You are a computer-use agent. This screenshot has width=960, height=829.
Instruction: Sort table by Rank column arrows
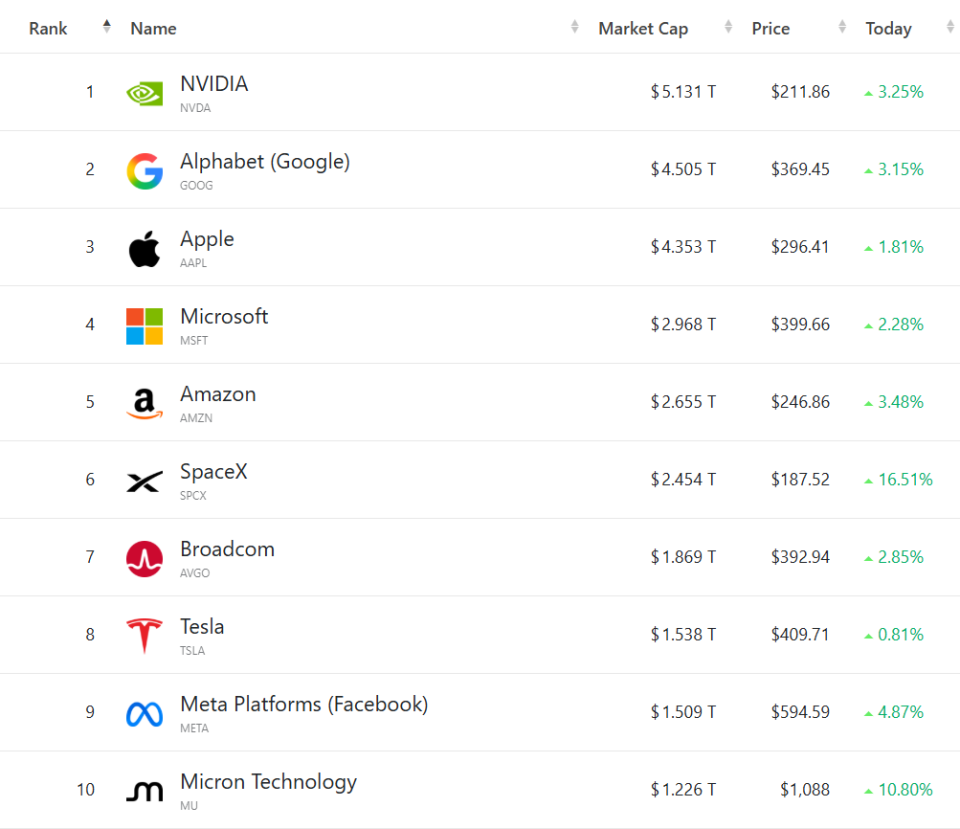click(107, 26)
